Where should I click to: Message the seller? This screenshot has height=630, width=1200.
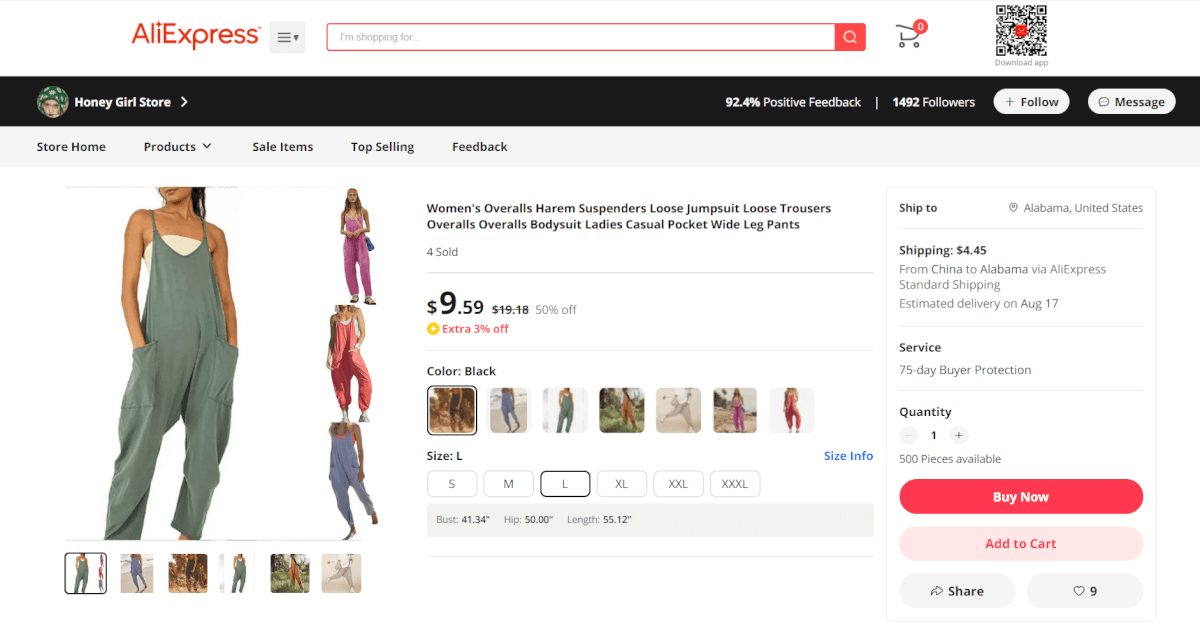(1131, 102)
